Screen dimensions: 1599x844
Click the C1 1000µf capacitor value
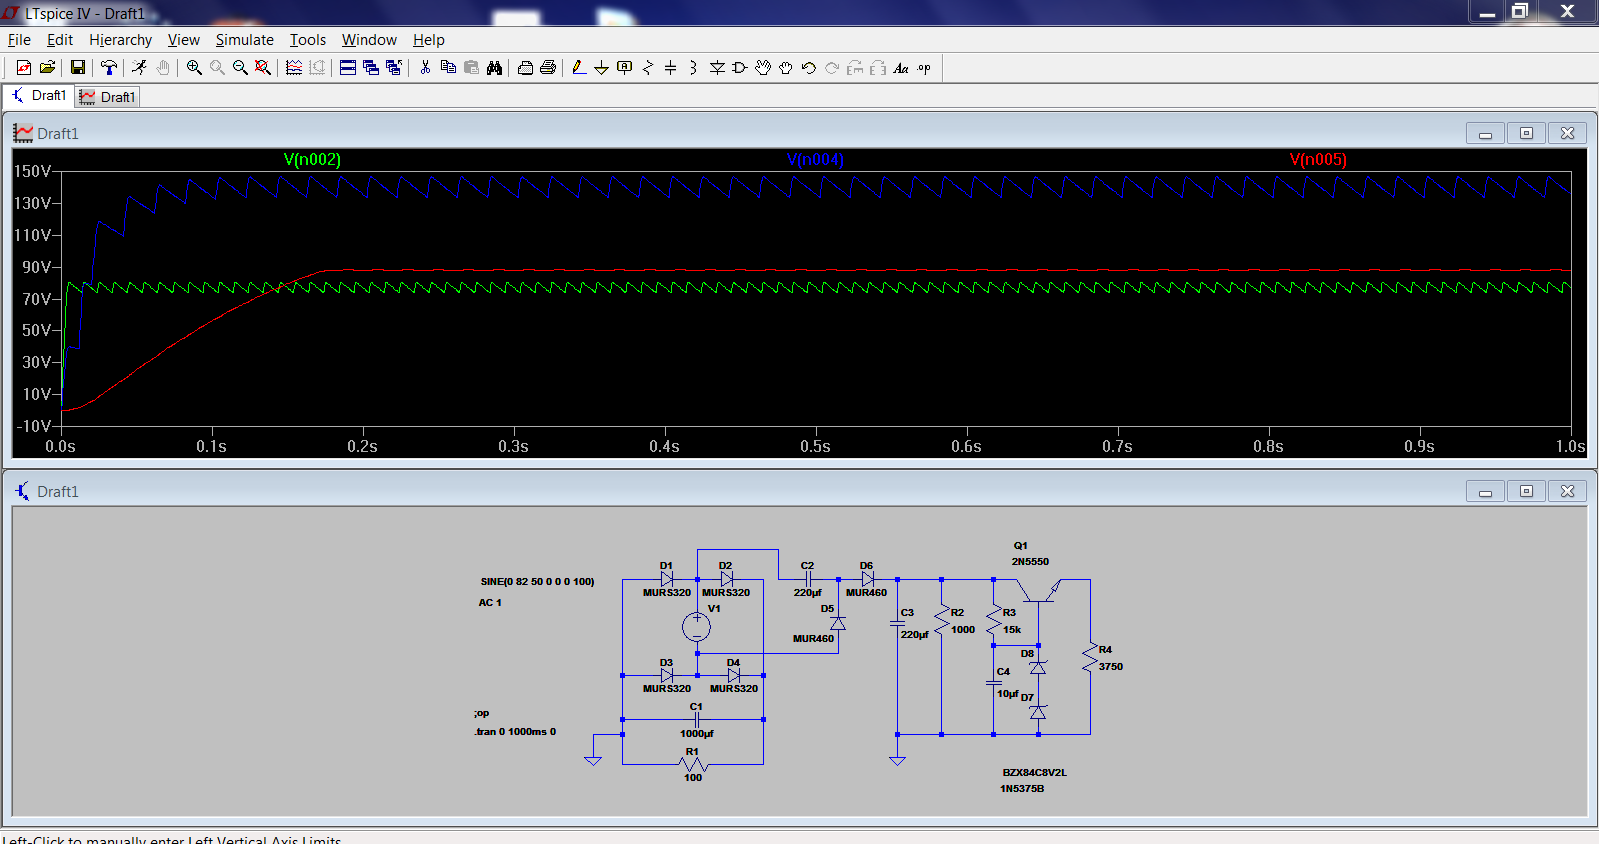point(697,733)
